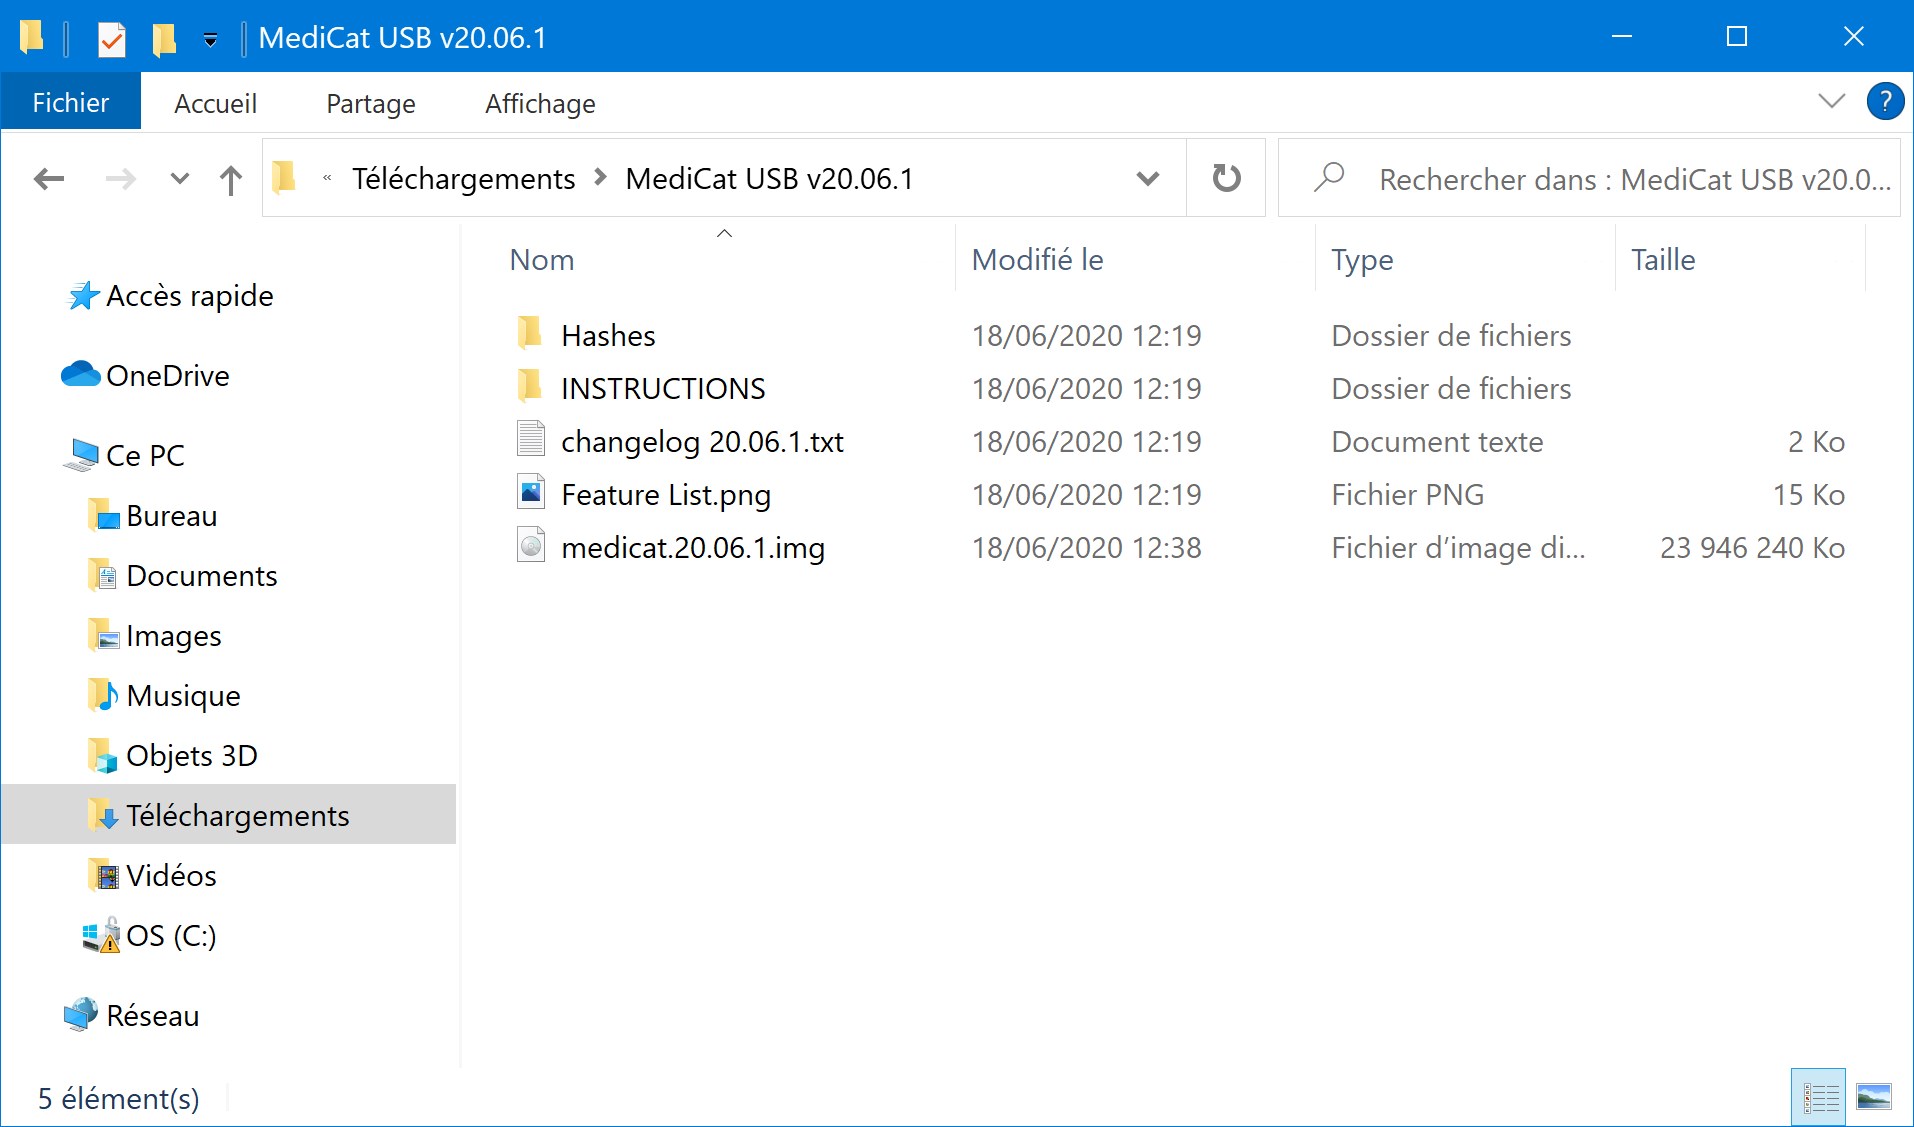
Task: Click the Ce PC computer icon
Action: pos(81,456)
